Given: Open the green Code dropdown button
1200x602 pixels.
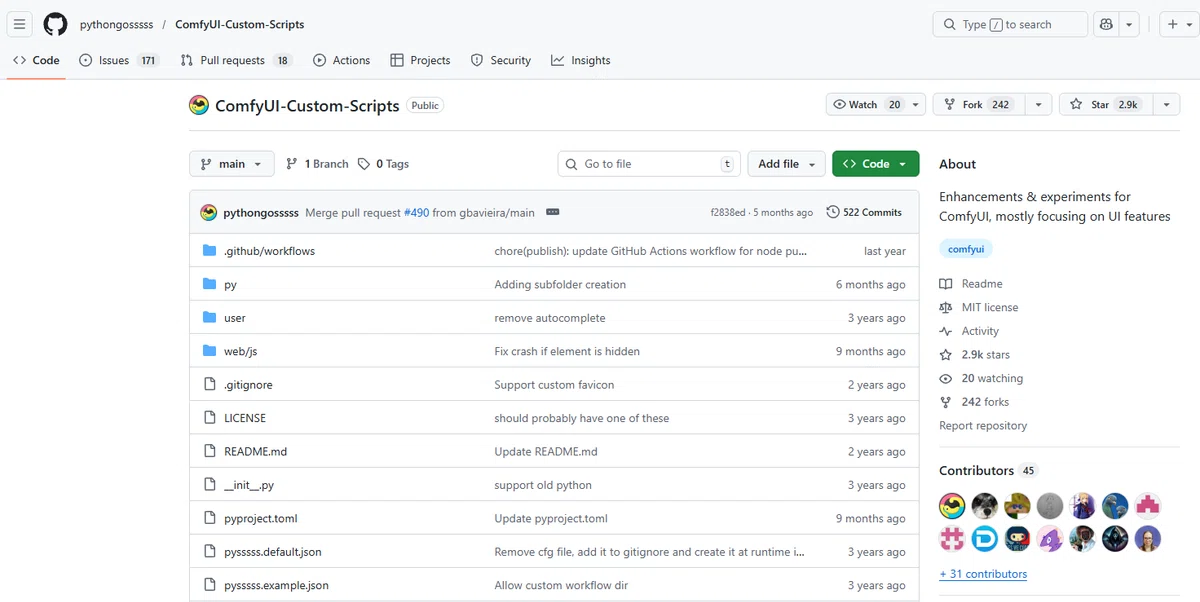Looking at the screenshot, I should coord(875,164).
